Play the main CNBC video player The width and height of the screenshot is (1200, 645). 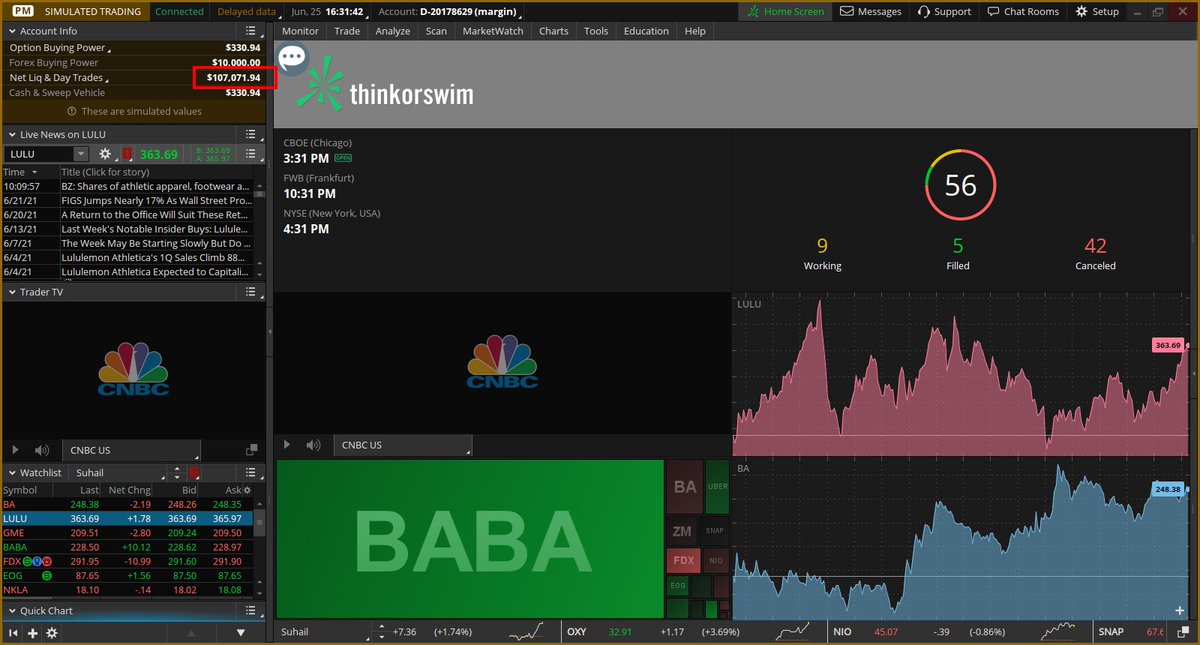pos(287,445)
